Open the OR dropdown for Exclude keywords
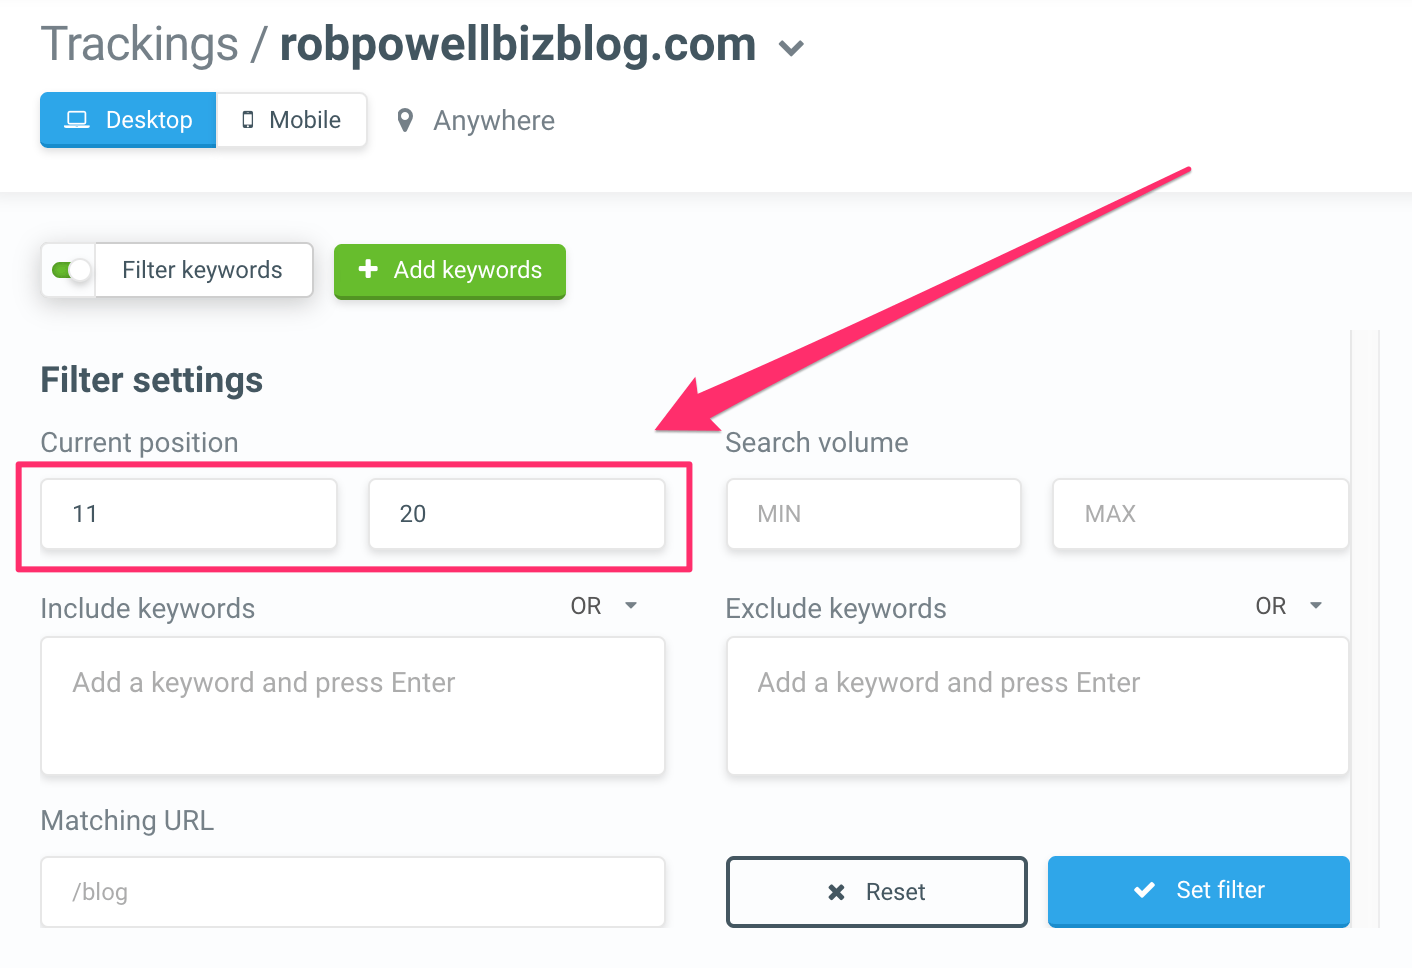 pos(1315,605)
